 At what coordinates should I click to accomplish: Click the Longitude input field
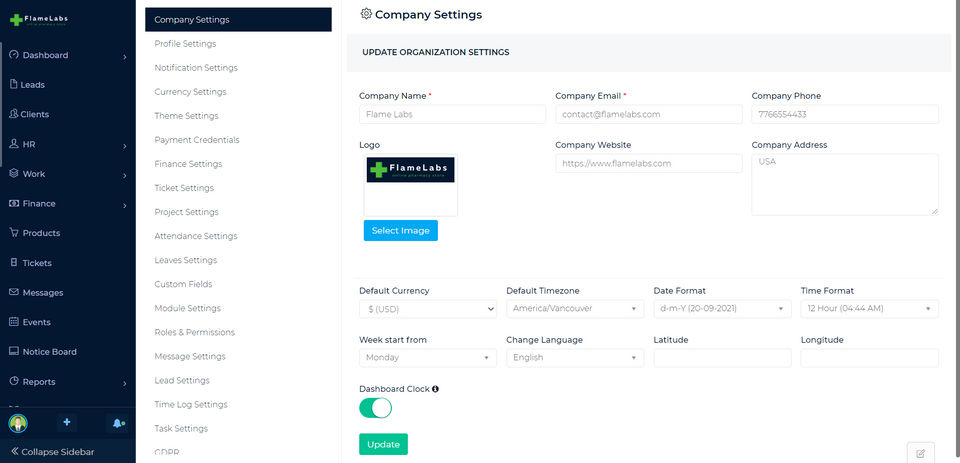pos(869,358)
